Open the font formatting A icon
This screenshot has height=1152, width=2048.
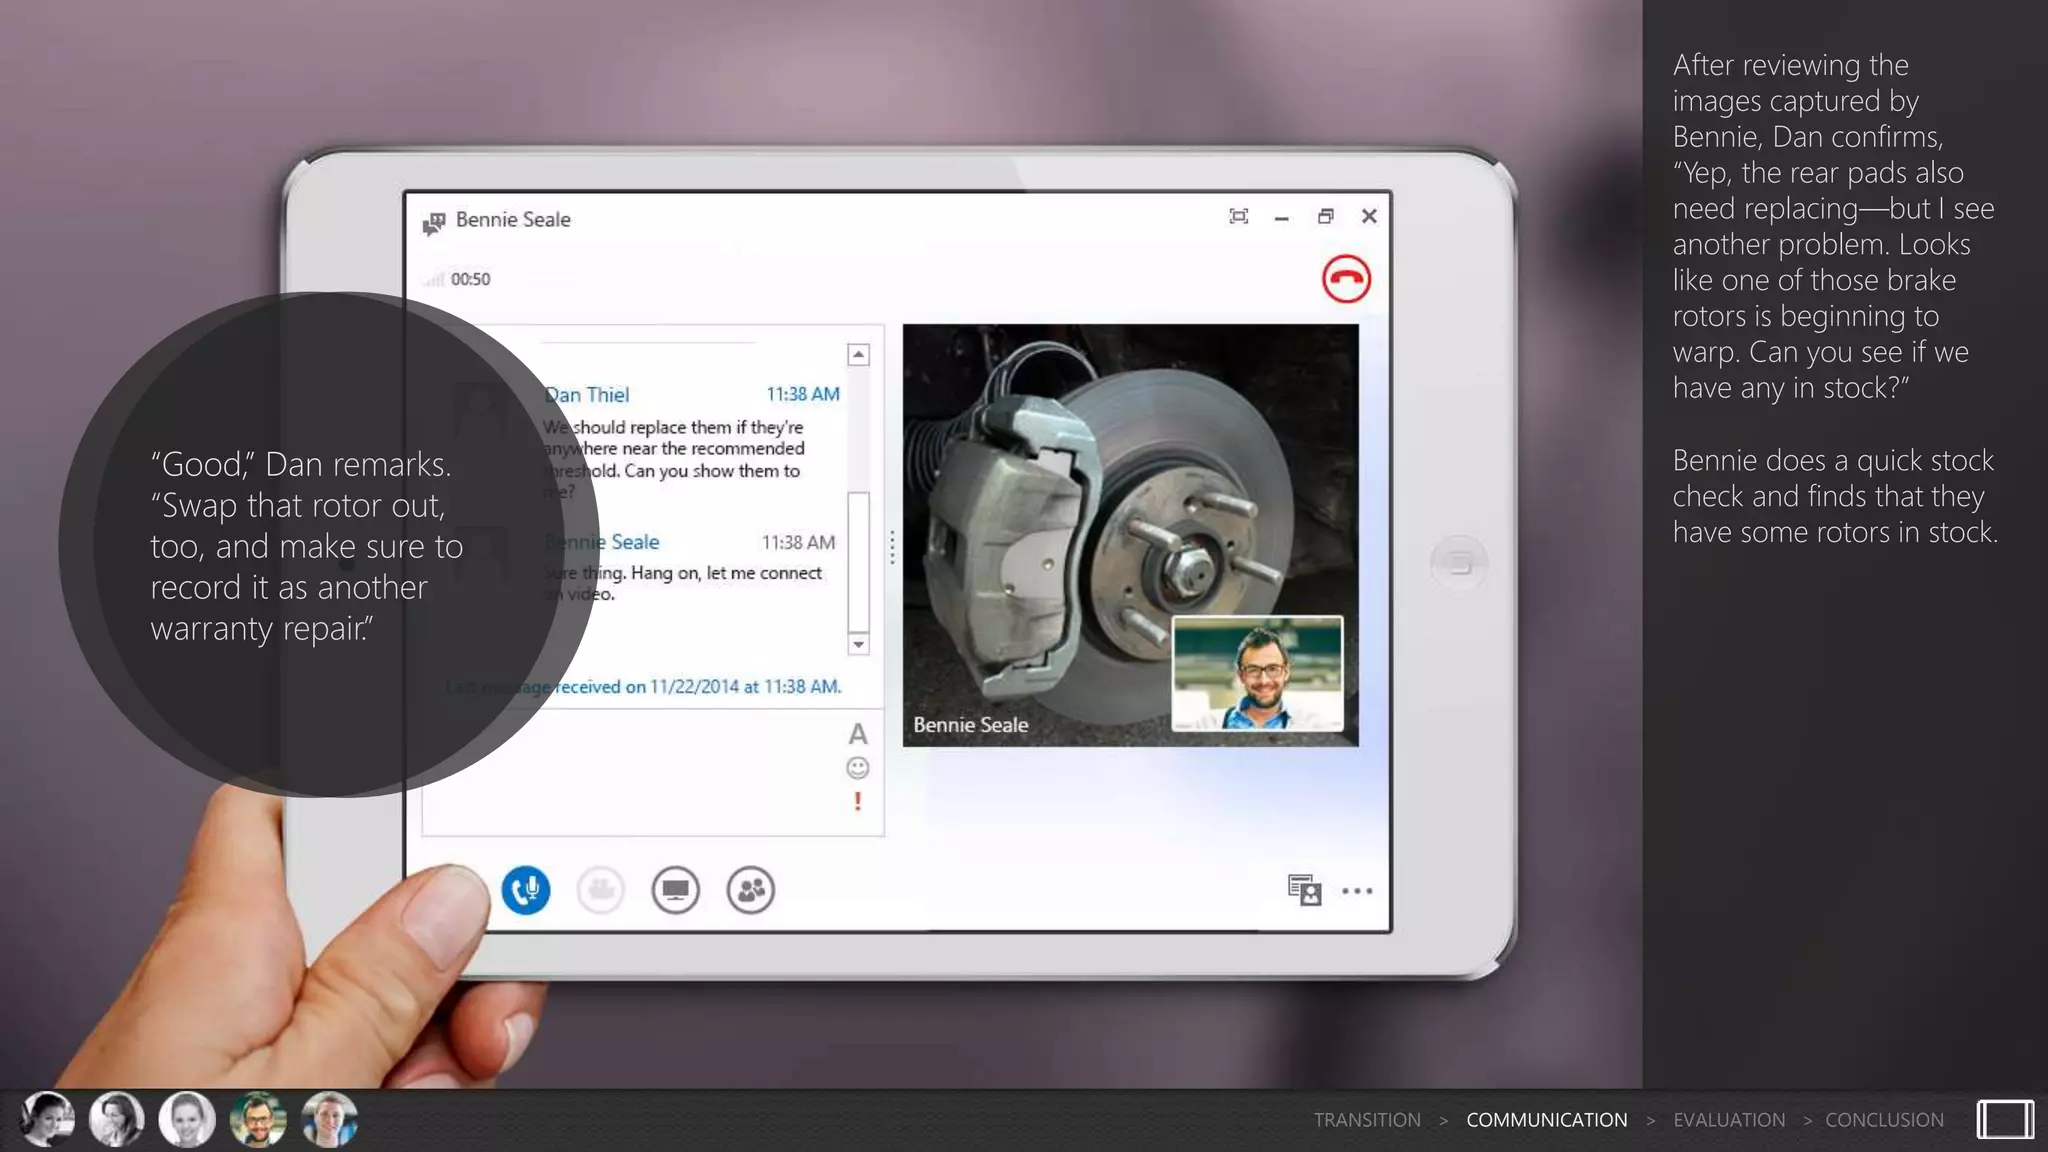click(858, 735)
